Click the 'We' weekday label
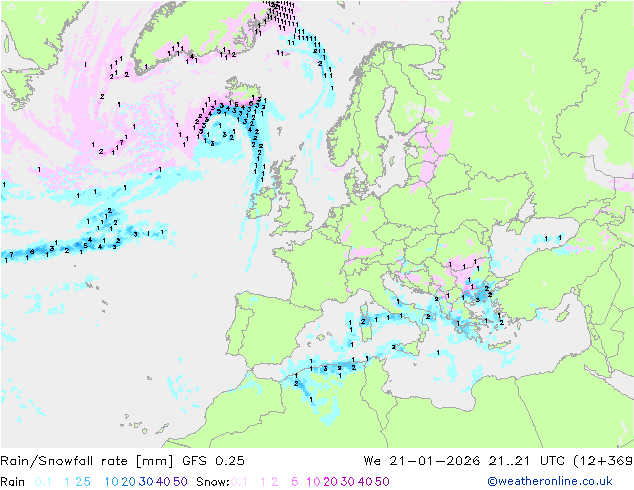The width and height of the screenshot is (634, 490). [x=372, y=461]
